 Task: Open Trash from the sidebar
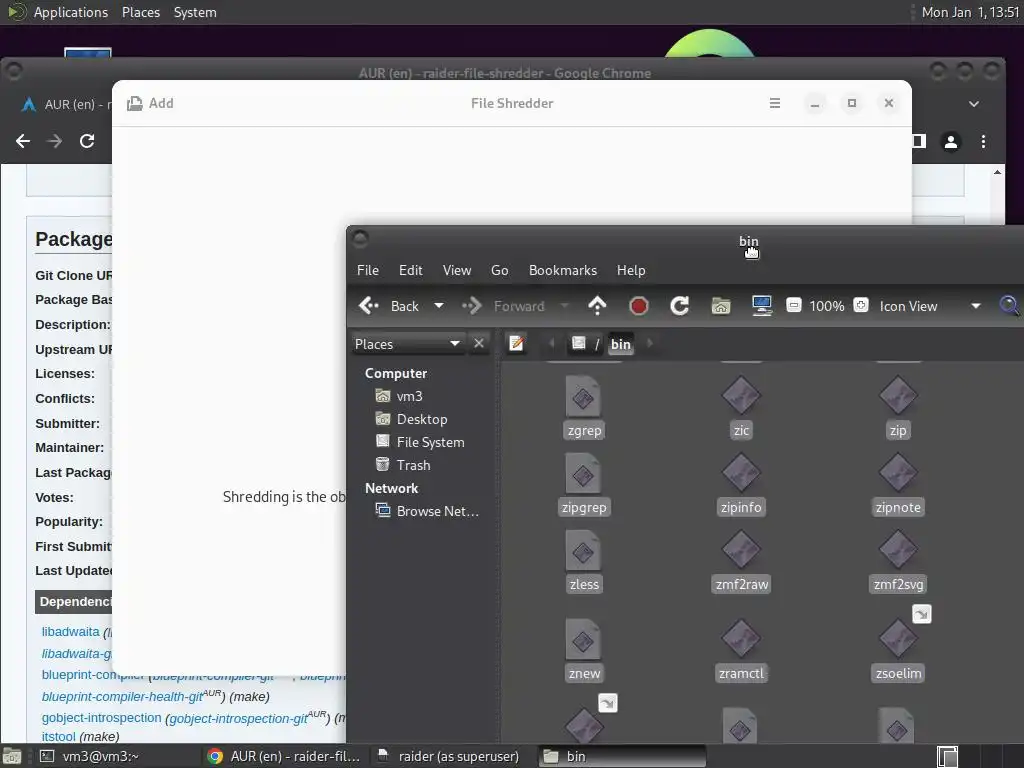tap(404, 465)
